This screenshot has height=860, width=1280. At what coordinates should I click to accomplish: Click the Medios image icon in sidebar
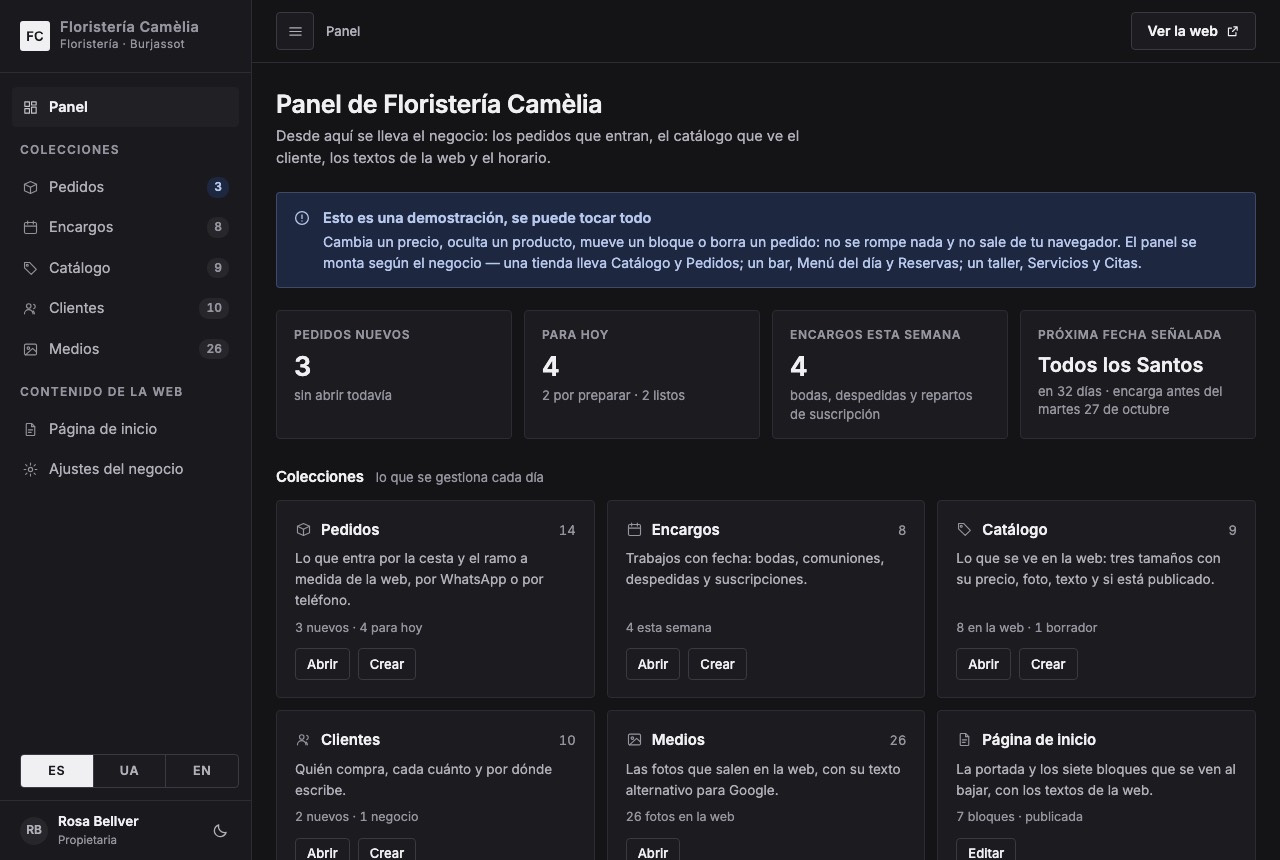click(x=30, y=349)
